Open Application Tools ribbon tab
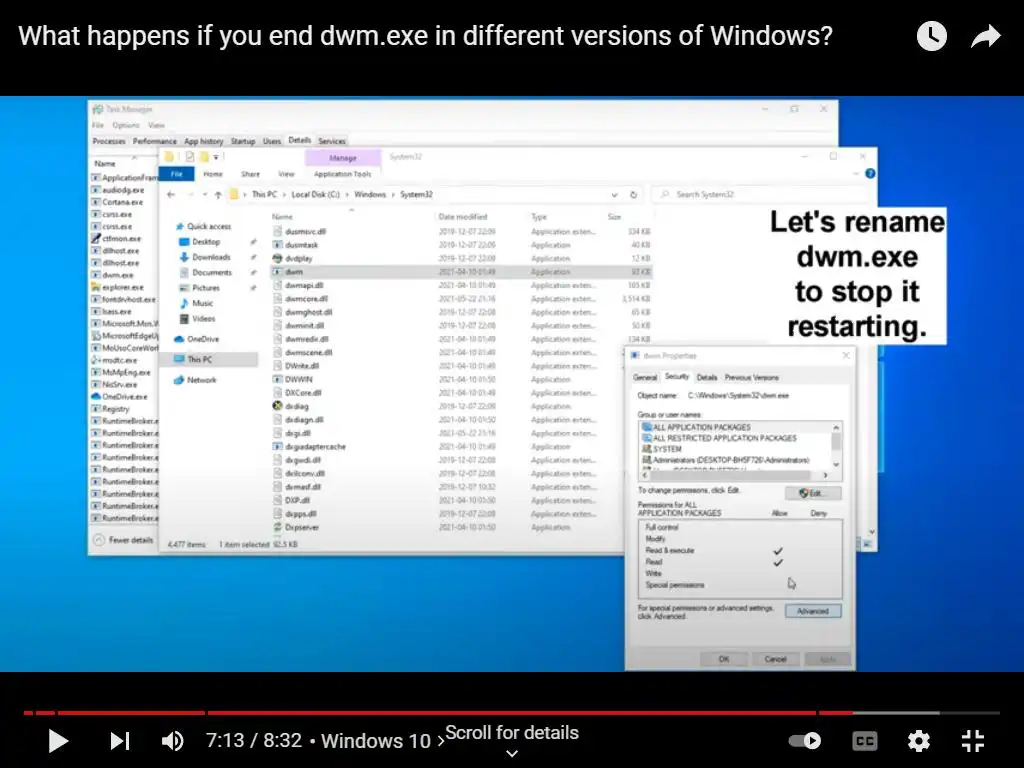This screenshot has width=1024, height=768. pos(342,174)
